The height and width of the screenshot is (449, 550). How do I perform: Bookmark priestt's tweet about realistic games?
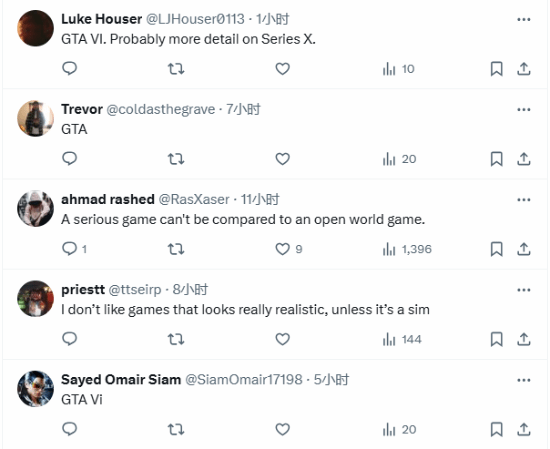[496, 339]
